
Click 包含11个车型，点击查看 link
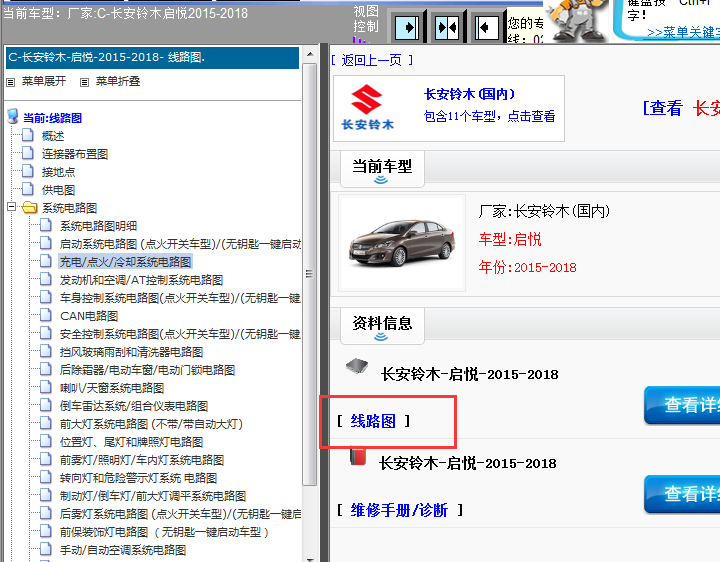489,116
